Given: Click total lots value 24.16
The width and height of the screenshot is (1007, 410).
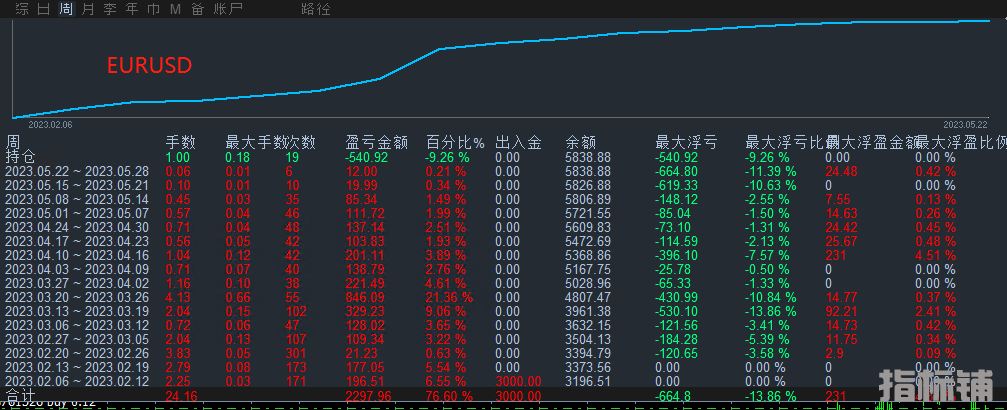Looking at the screenshot, I should [x=182, y=396].
